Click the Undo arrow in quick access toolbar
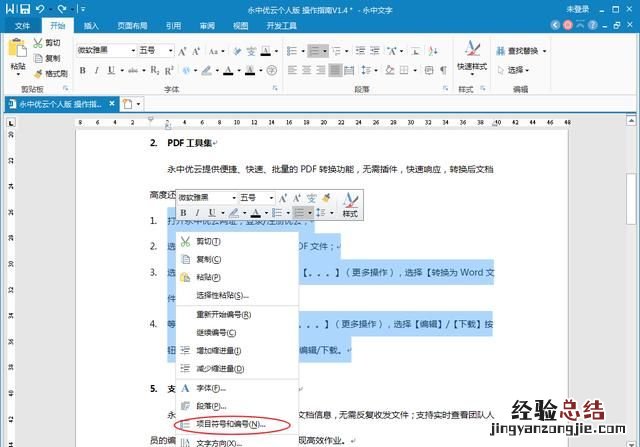 40,9
